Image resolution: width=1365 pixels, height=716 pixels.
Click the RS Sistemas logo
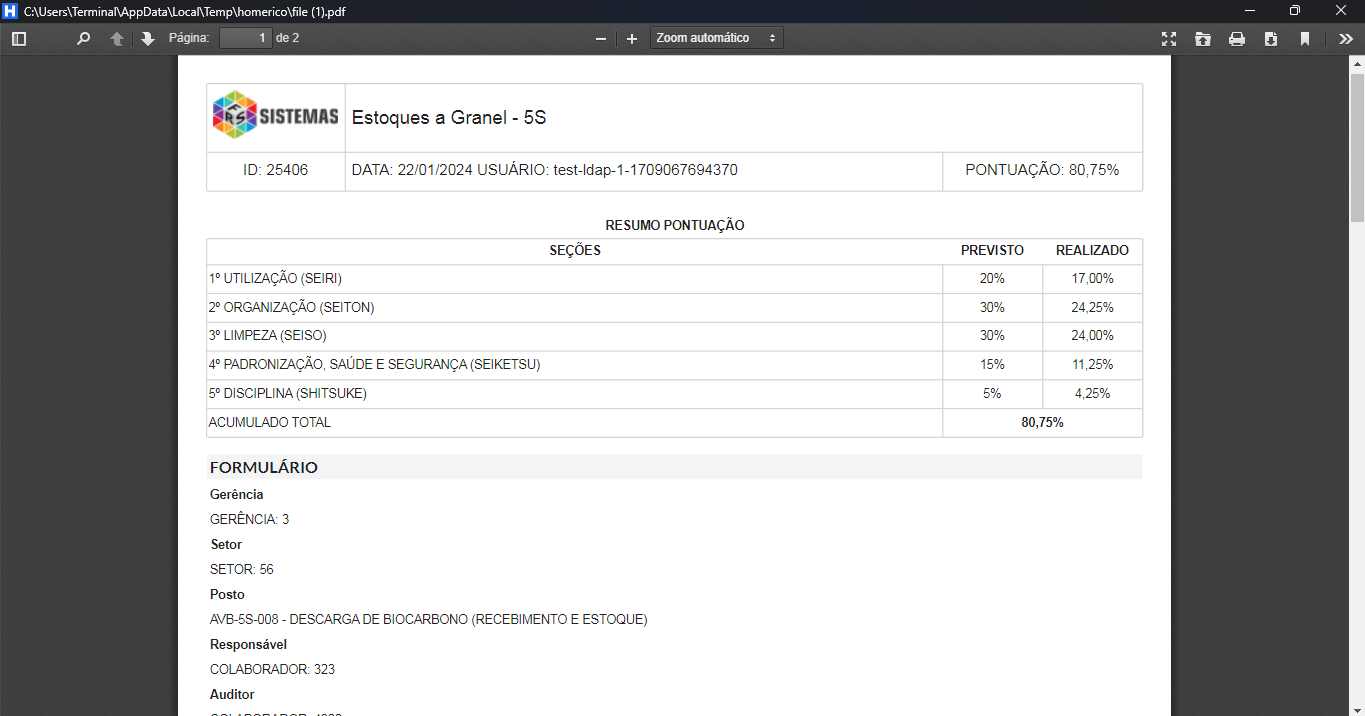(276, 116)
